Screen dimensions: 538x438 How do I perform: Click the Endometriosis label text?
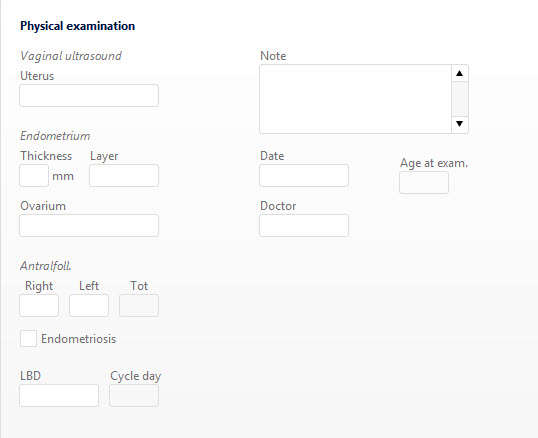79,339
